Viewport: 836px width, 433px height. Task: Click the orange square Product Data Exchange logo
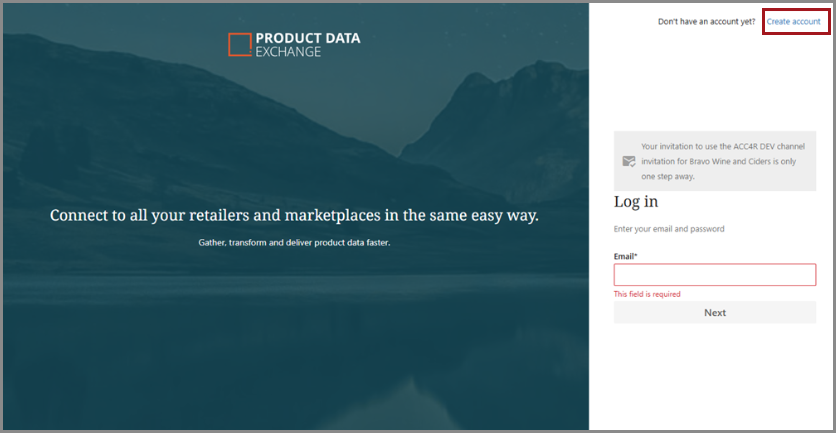240,44
